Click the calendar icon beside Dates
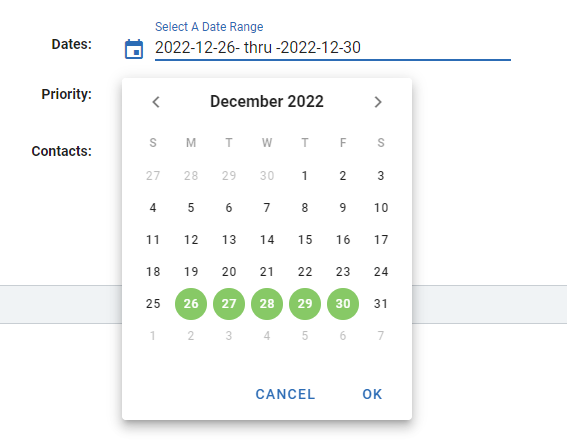The width and height of the screenshot is (567, 441). click(x=134, y=49)
